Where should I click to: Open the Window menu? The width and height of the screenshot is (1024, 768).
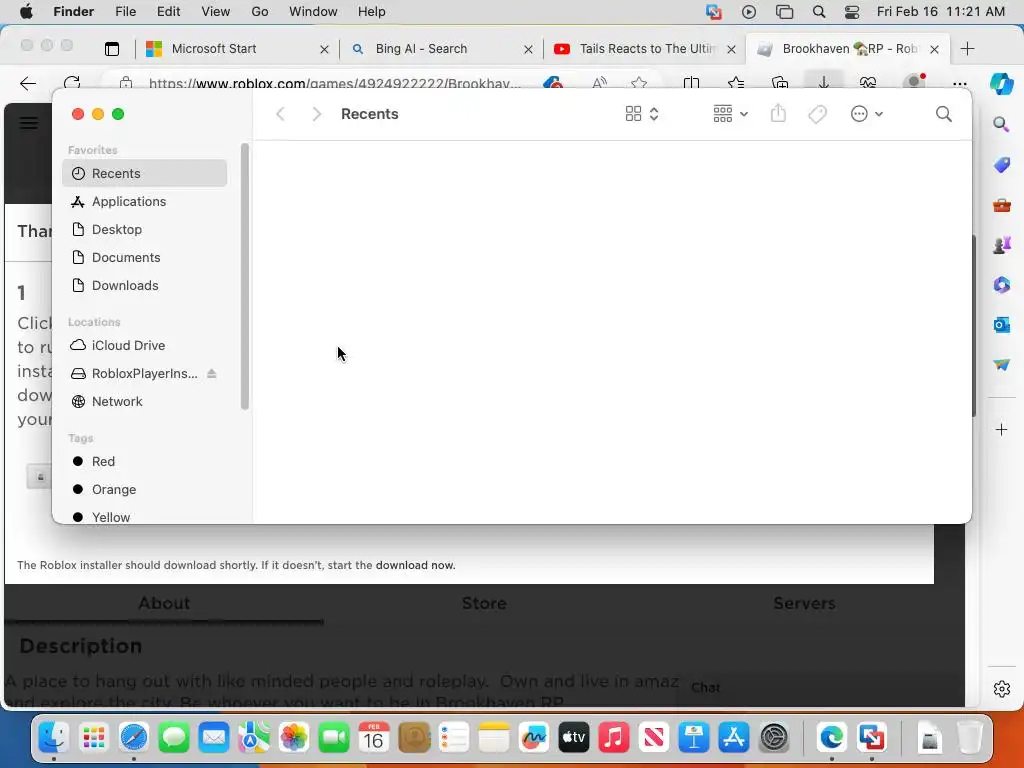click(x=313, y=12)
